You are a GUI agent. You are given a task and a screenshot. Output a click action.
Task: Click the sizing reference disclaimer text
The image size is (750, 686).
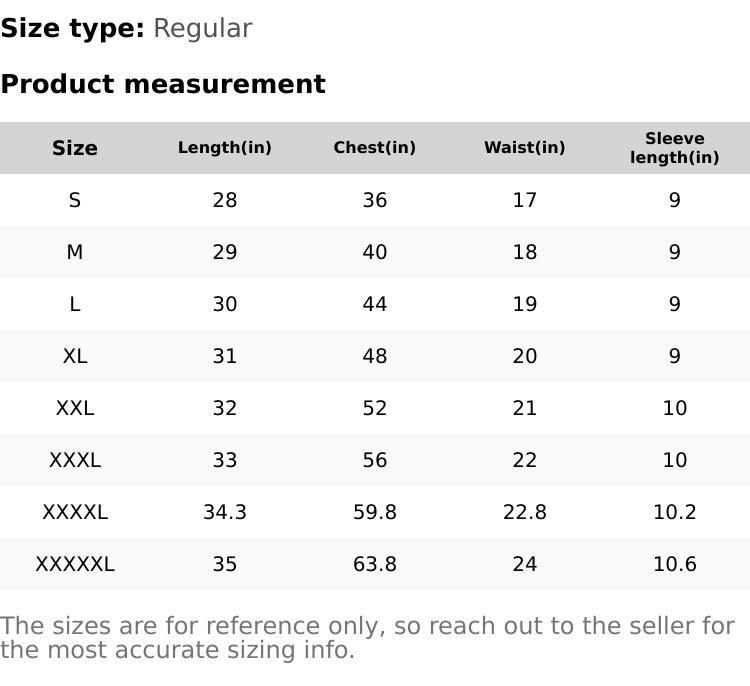click(x=367, y=638)
